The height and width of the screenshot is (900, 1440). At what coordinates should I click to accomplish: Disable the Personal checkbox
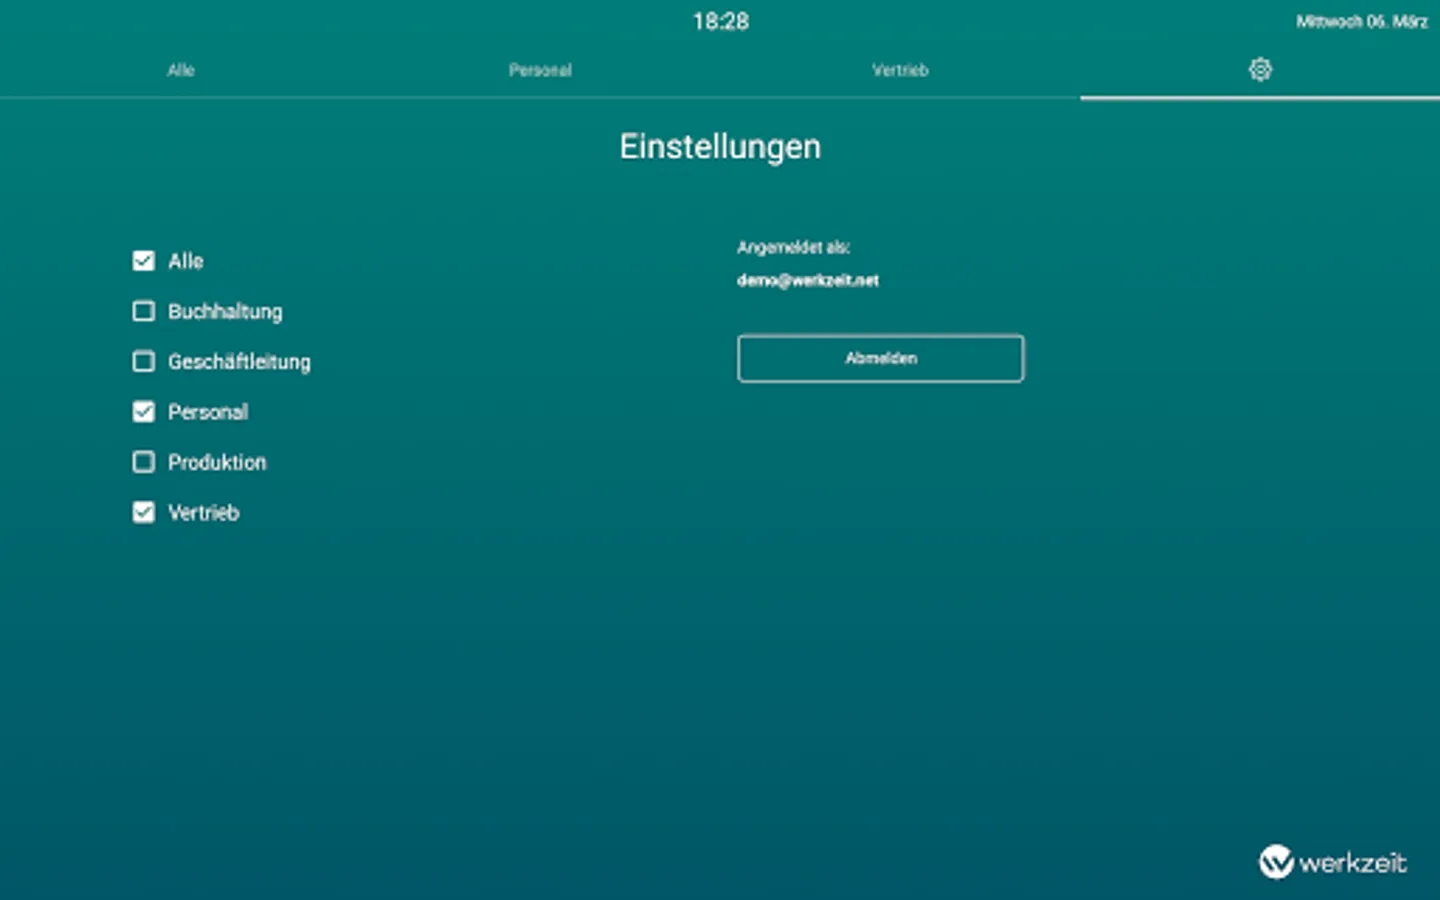(144, 411)
